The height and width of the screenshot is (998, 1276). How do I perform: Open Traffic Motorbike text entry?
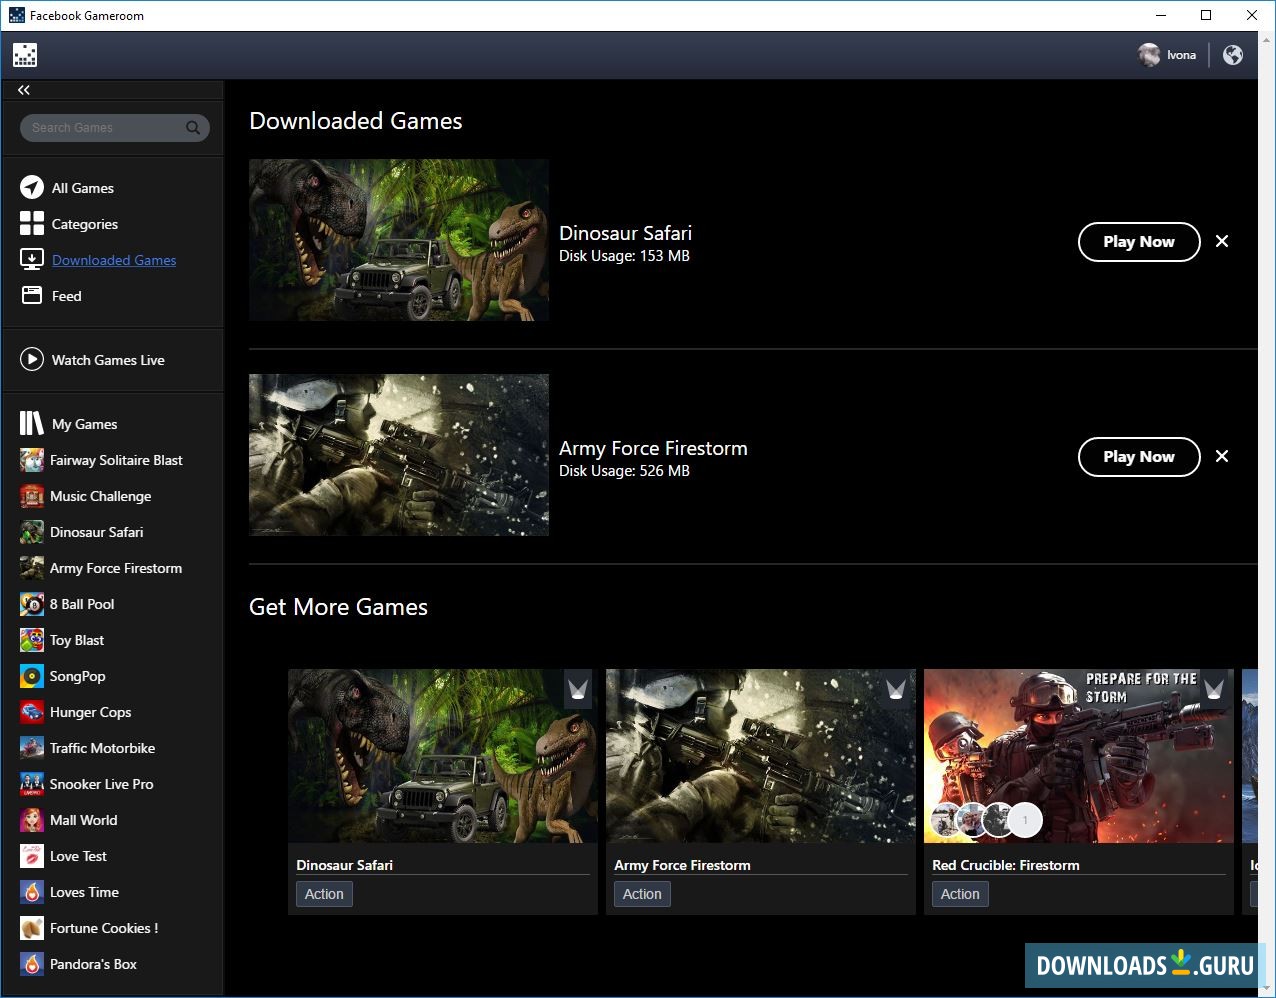pyautogui.click(x=103, y=748)
